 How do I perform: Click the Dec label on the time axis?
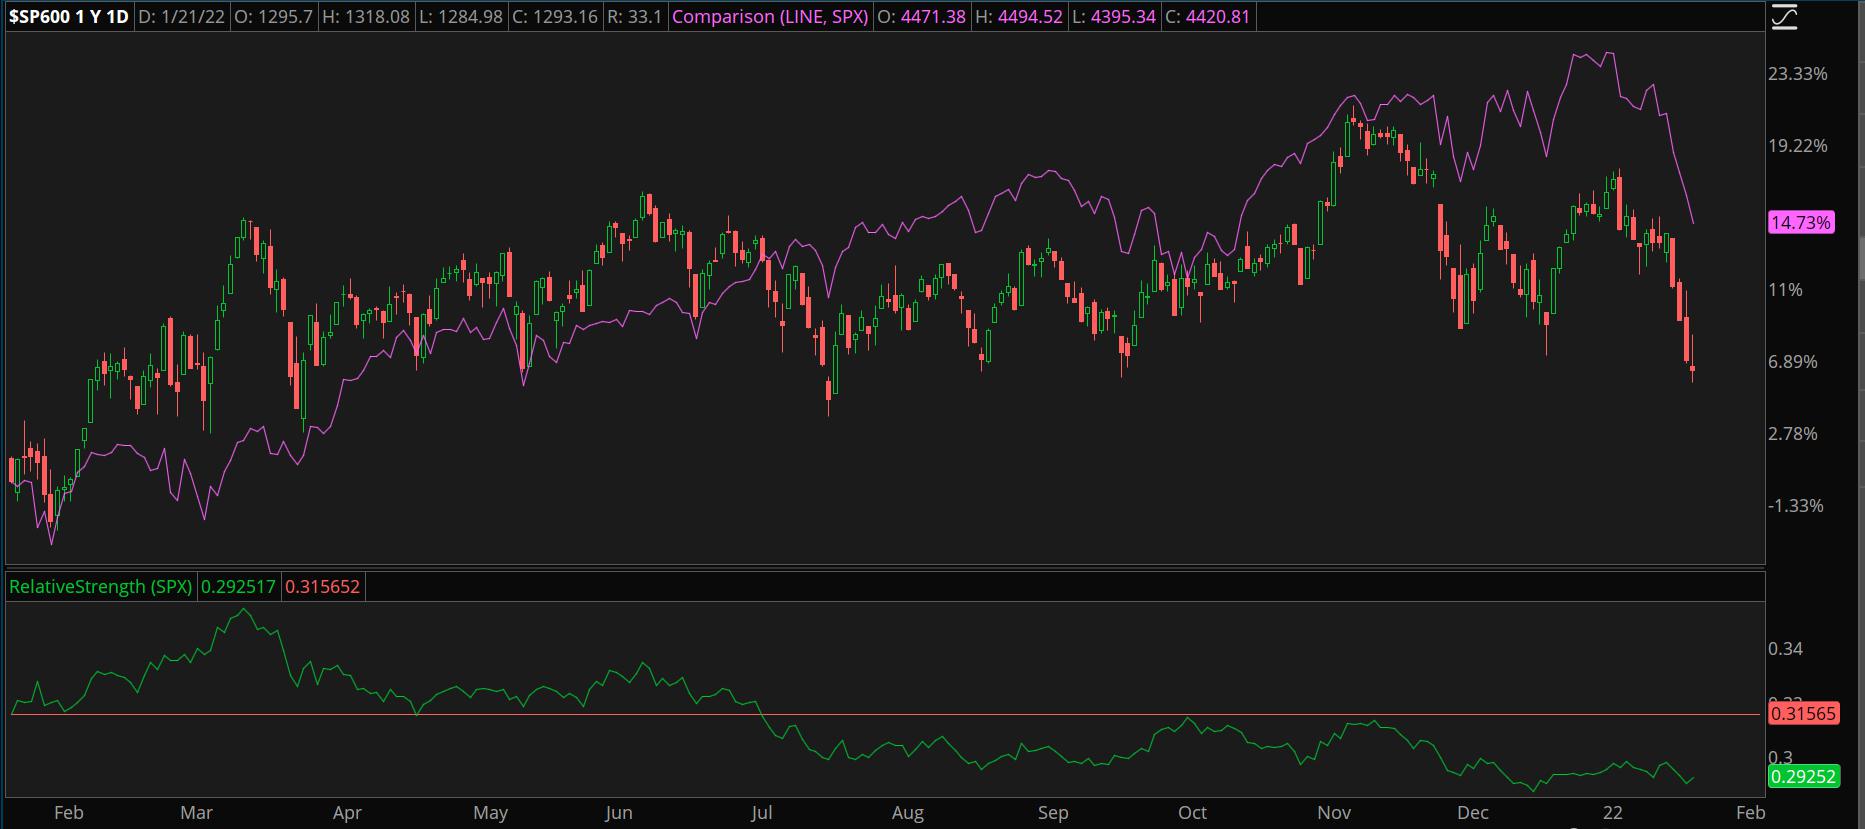[1473, 813]
